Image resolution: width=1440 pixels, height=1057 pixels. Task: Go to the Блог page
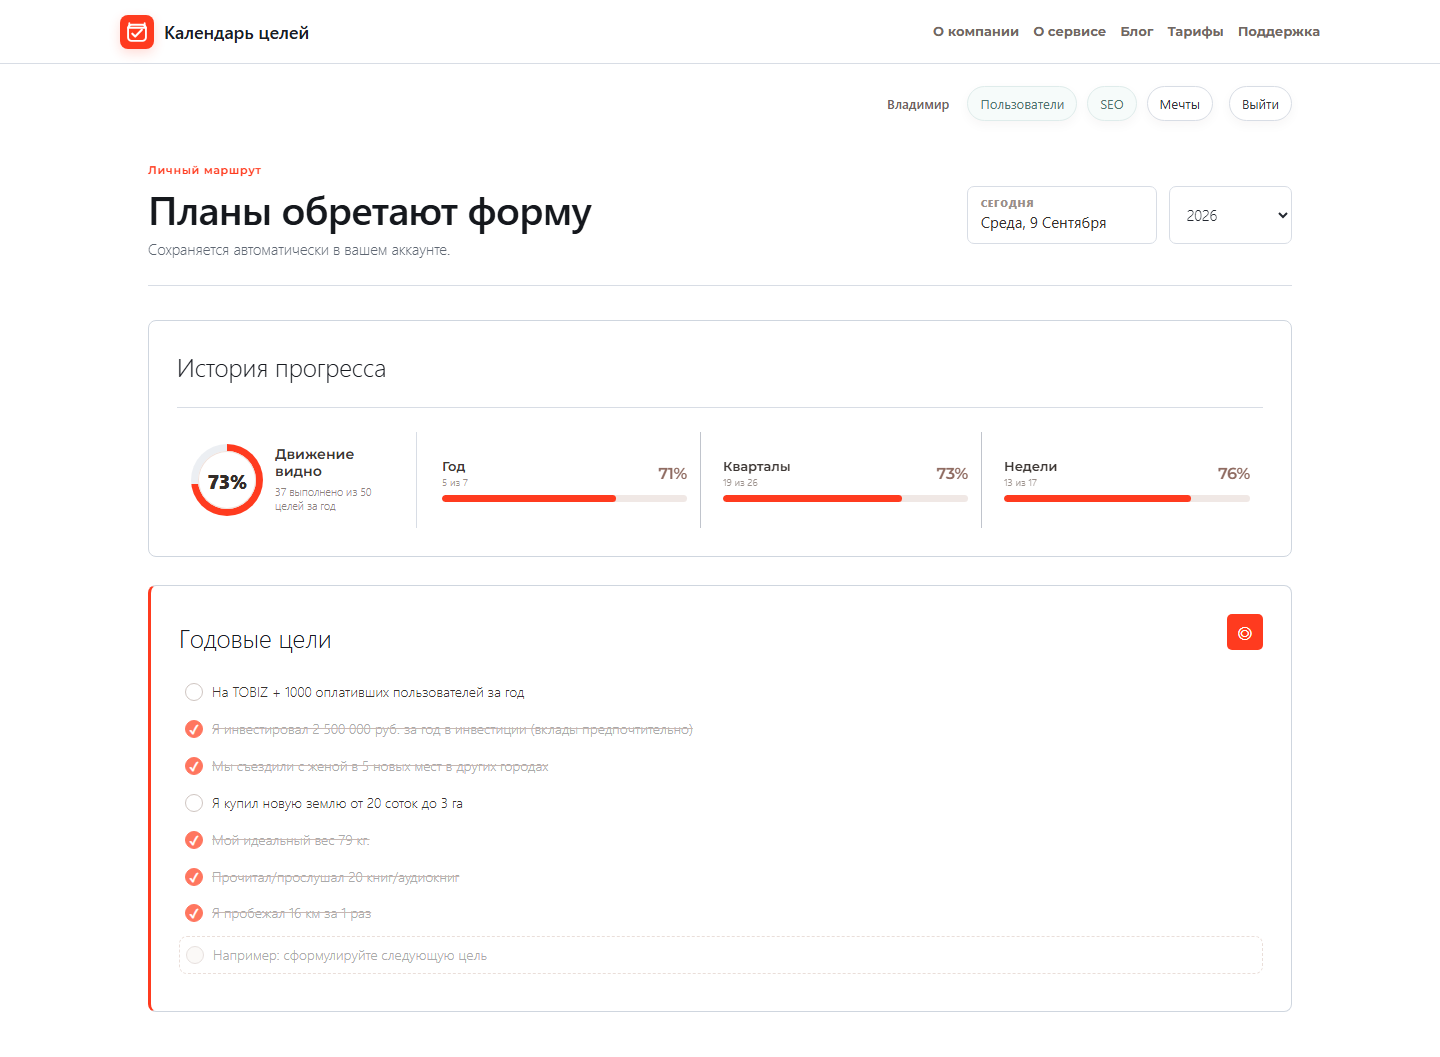[x=1137, y=32]
